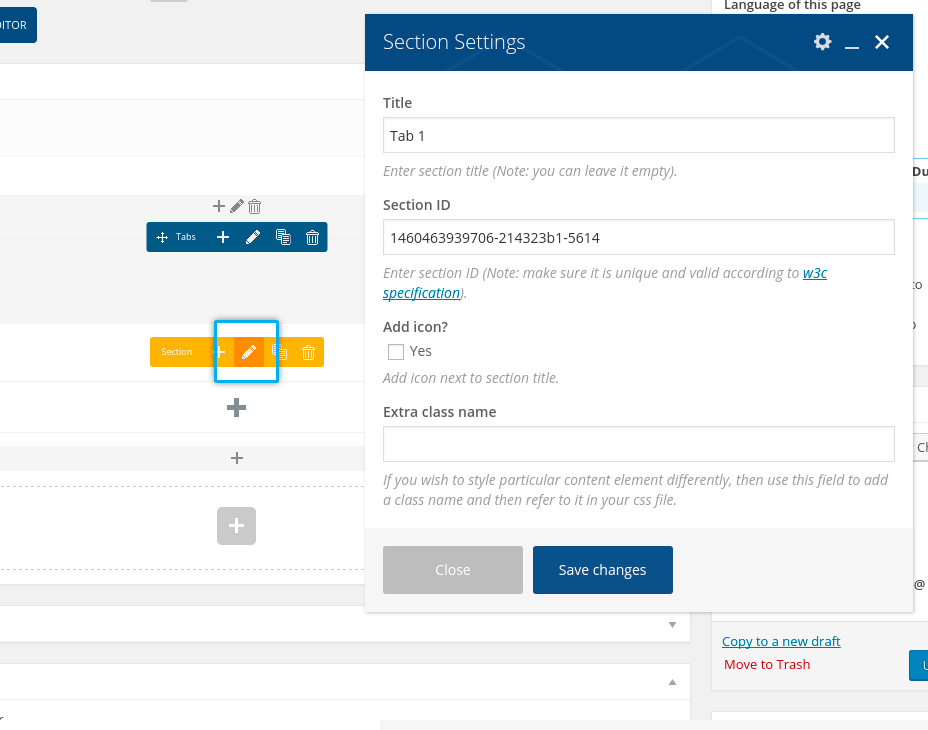The width and height of the screenshot is (928, 730).
Task: Click gray pencil icon above Tabs toolbar
Action: 237,206
